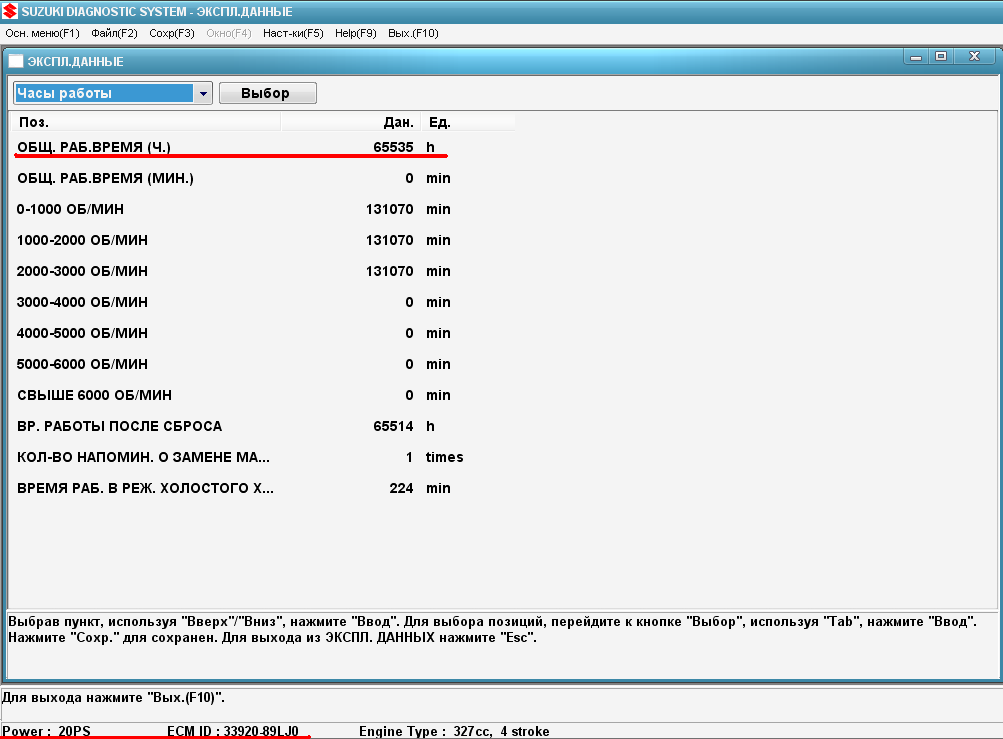Open the Help(F9) menu
Image resolution: width=1003 pixels, height=739 pixels.
[x=356, y=33]
